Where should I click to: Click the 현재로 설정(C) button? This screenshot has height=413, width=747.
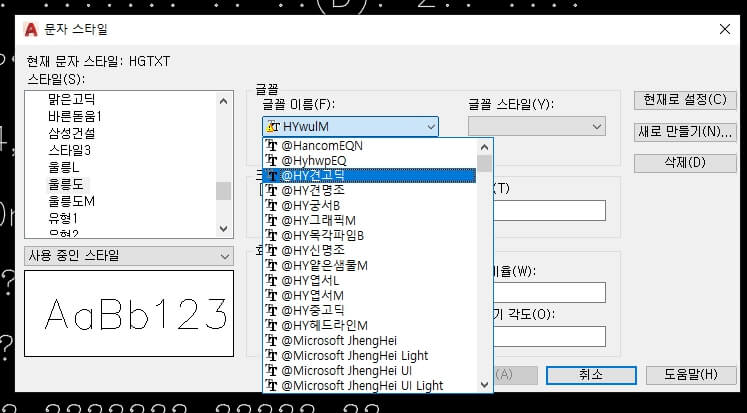click(x=685, y=100)
